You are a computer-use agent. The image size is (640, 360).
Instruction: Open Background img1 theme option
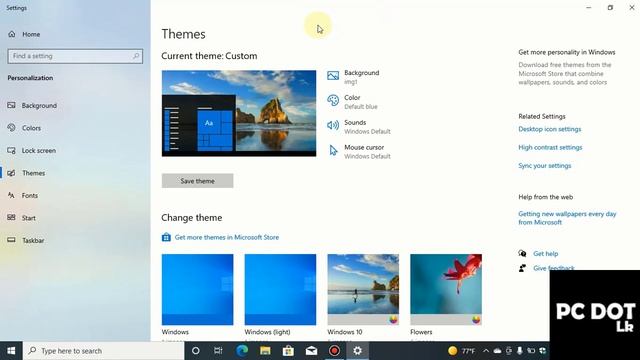coord(353,77)
